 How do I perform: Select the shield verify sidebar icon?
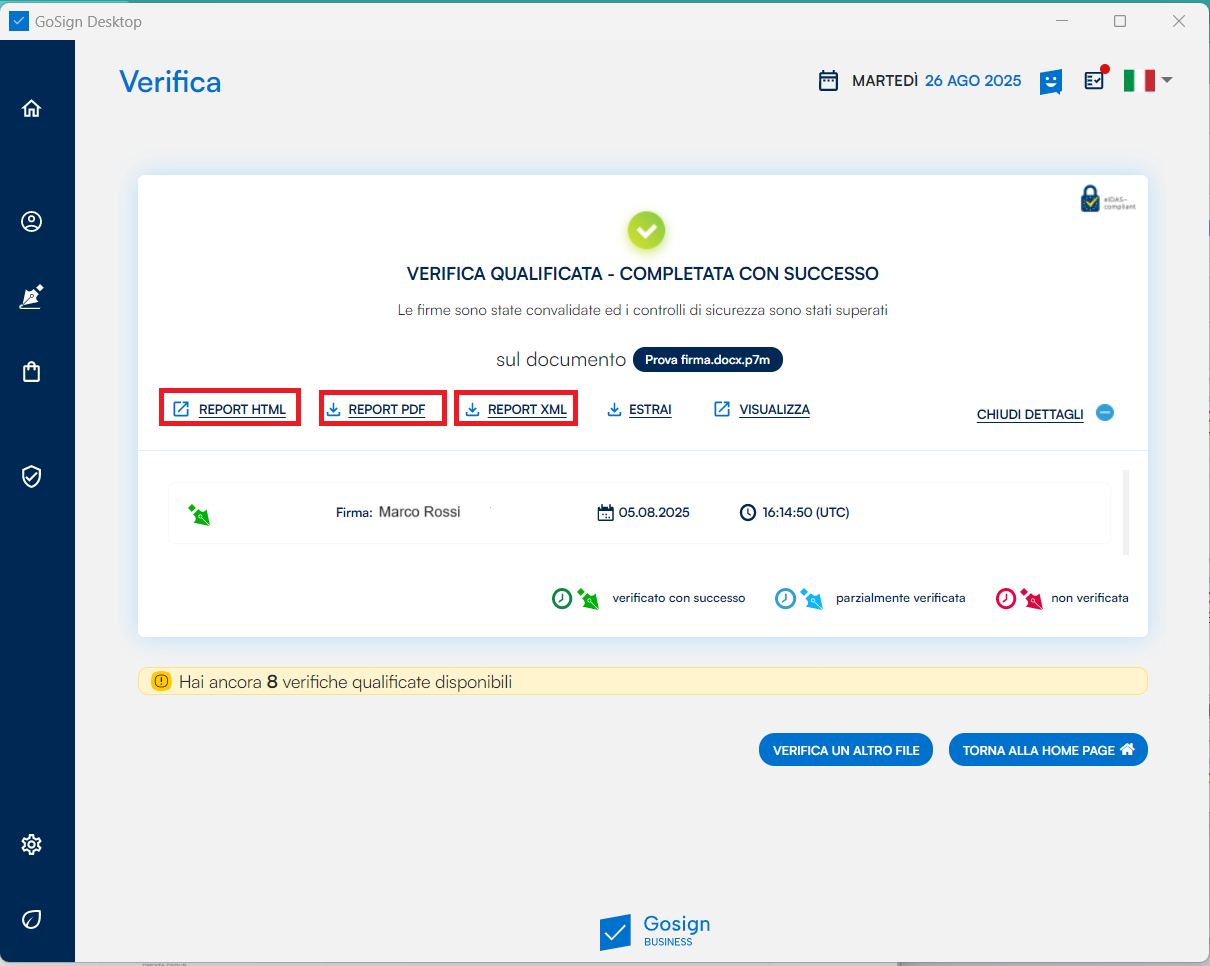(31, 476)
